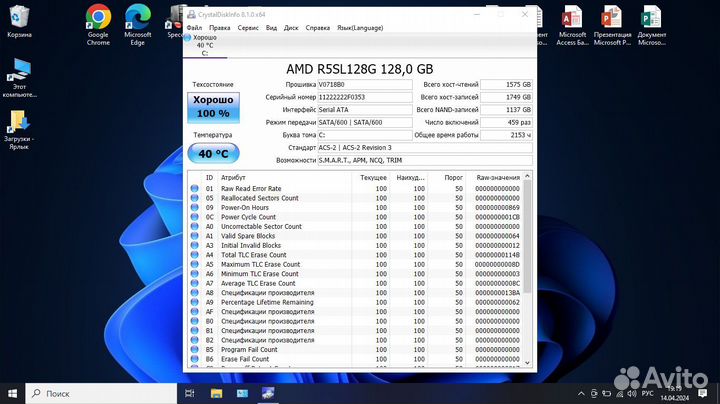Open the Документ Microsoft Publisher desktop icon
Viewport: 720px width, 404px height.
pyautogui.click(x=652, y=25)
